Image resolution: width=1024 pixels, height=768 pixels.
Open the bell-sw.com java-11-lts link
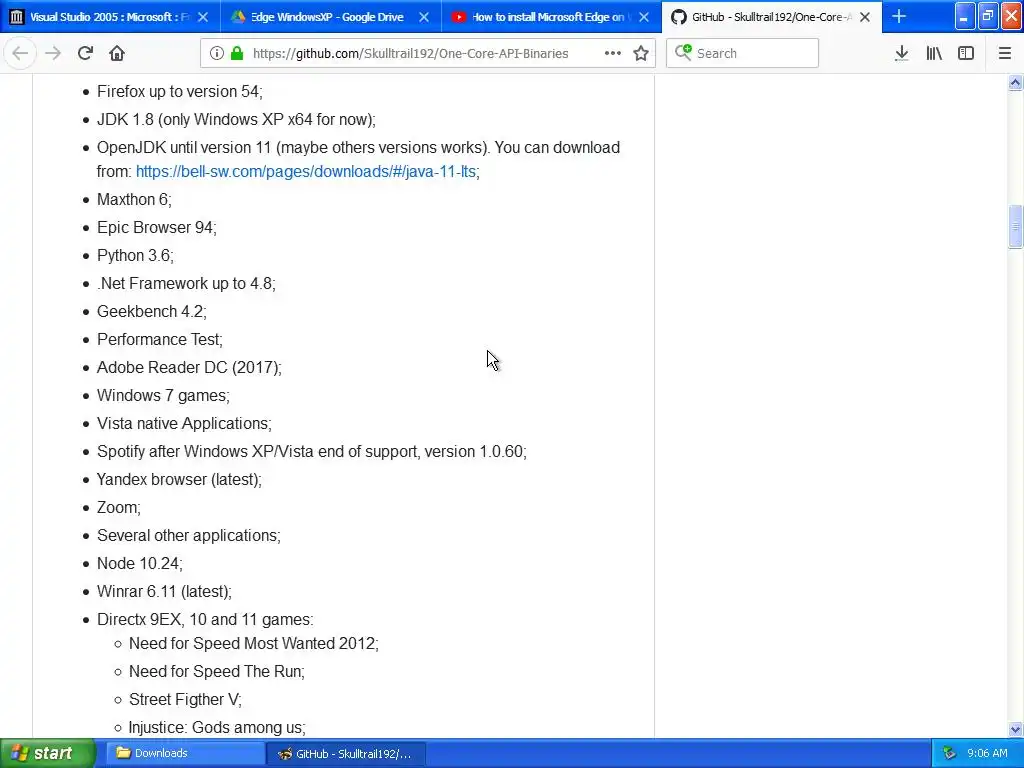pos(306,171)
